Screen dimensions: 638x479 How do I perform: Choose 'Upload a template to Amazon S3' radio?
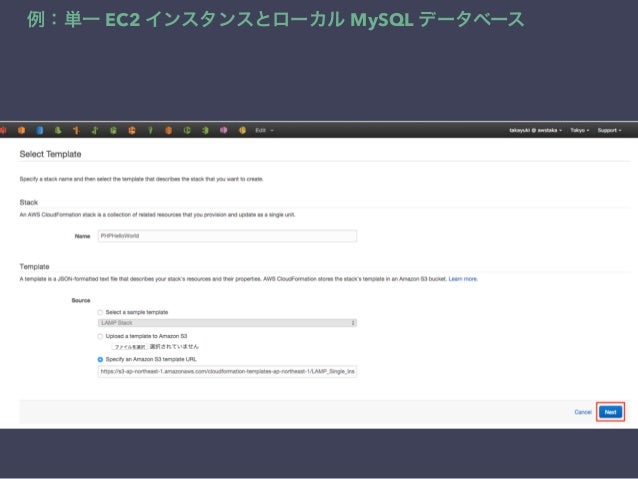coord(100,336)
